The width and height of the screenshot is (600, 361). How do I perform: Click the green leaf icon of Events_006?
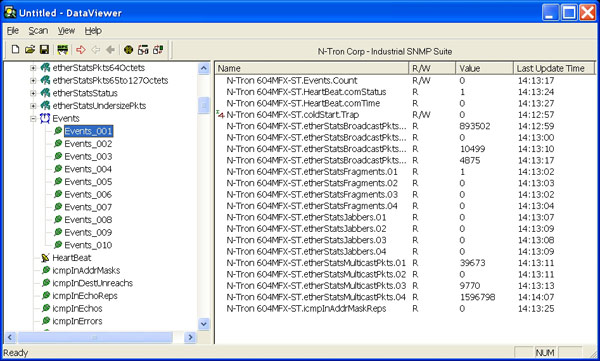coord(58,194)
